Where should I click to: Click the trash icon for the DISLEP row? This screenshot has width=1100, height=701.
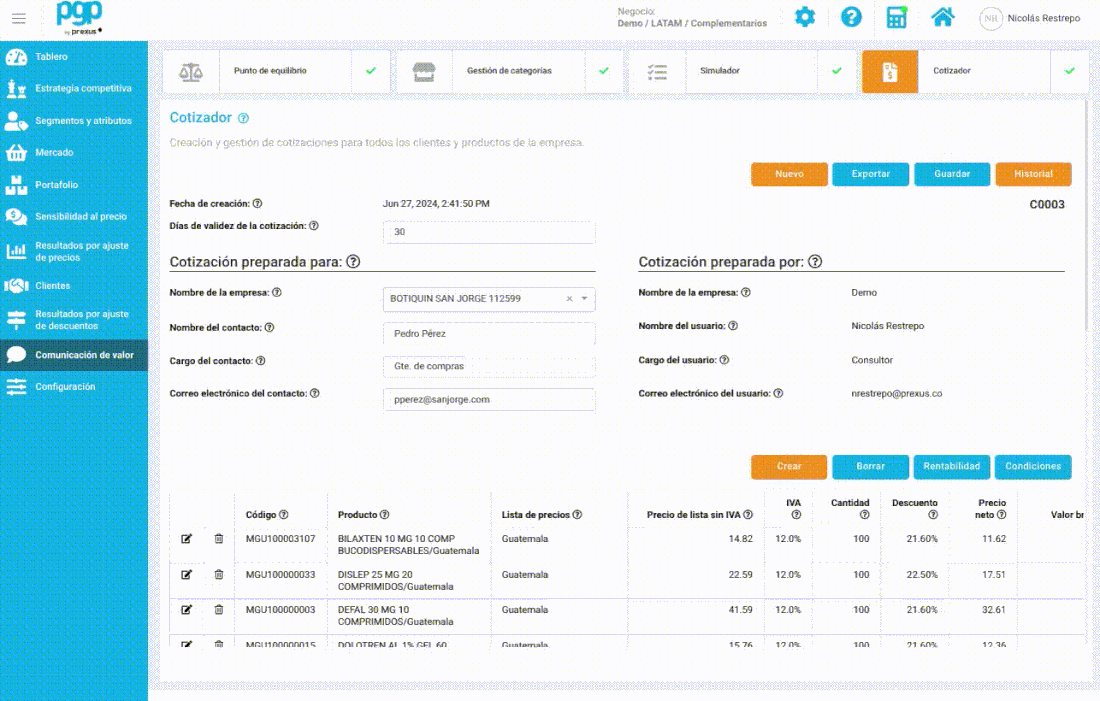218,574
